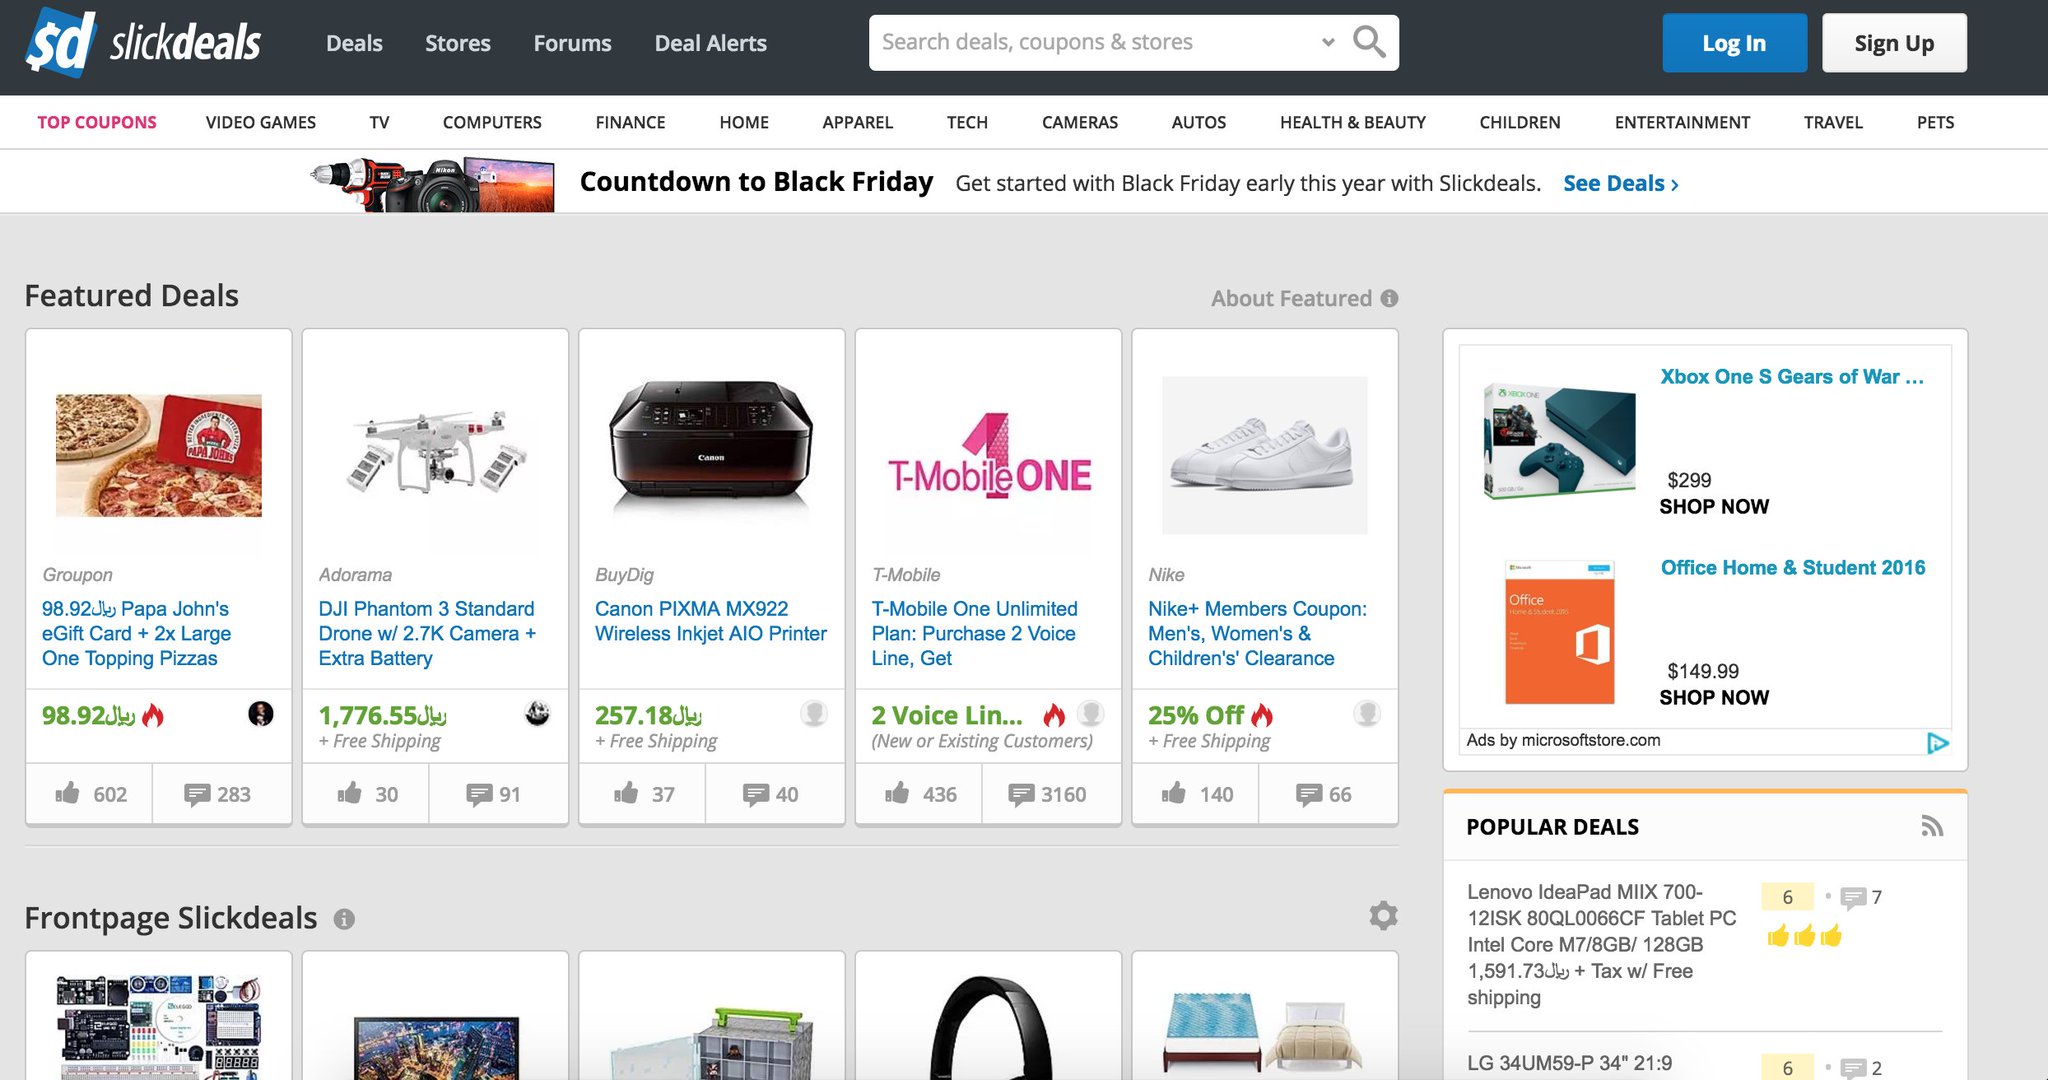Viewport: 2048px width, 1080px height.
Task: Click thumbs up on Nike+ coupon deal
Action: coord(1174,794)
